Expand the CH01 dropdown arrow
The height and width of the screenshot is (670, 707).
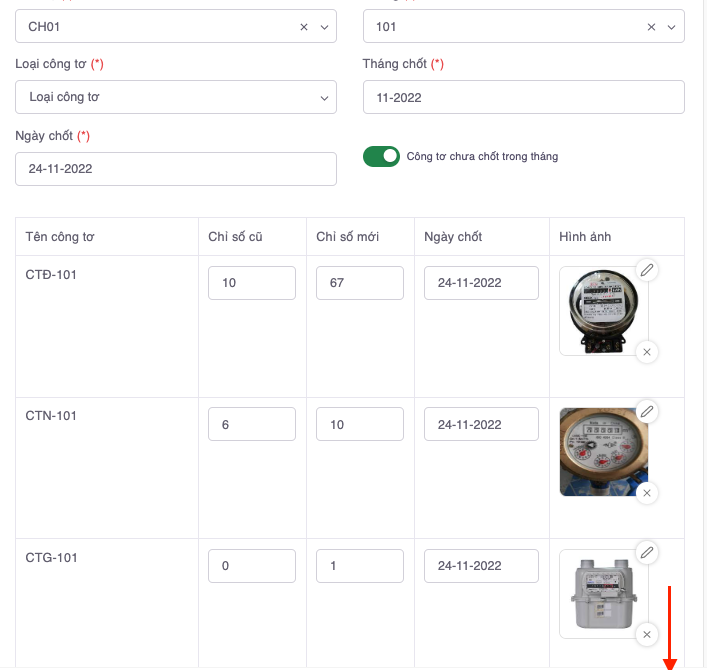pyautogui.click(x=324, y=27)
